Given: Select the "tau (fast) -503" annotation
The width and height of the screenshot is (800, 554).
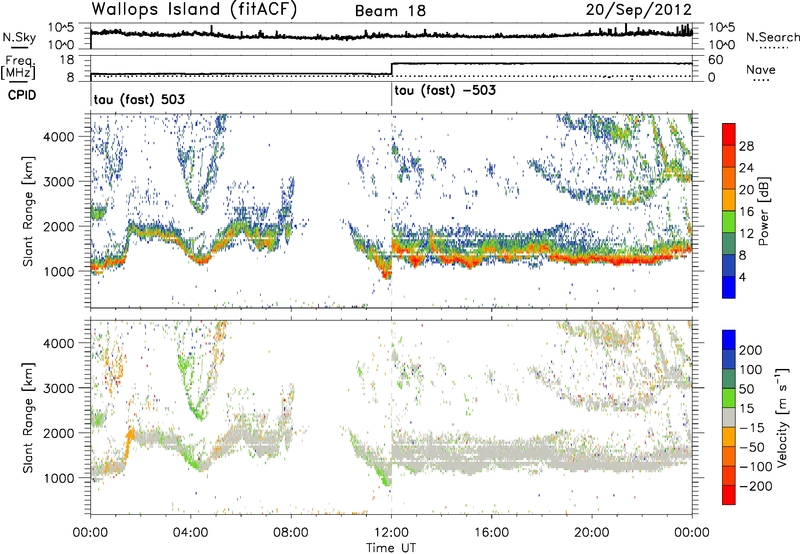Looking at the screenshot, I should [x=445, y=90].
